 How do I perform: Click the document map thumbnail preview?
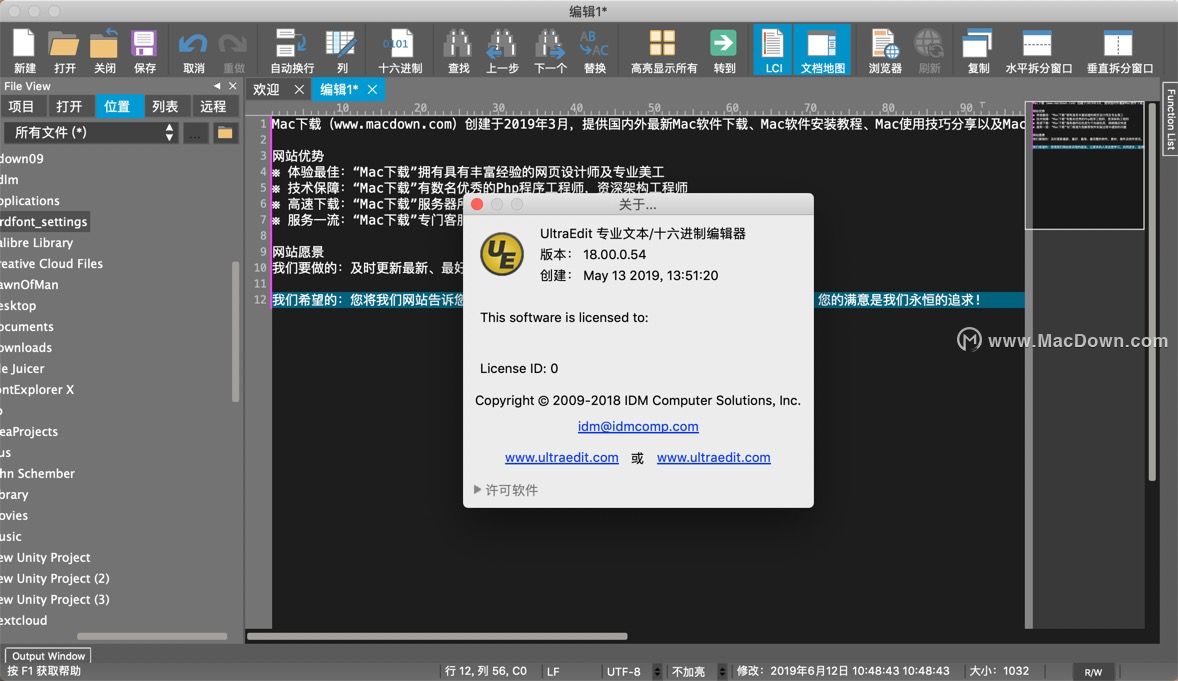click(1085, 165)
